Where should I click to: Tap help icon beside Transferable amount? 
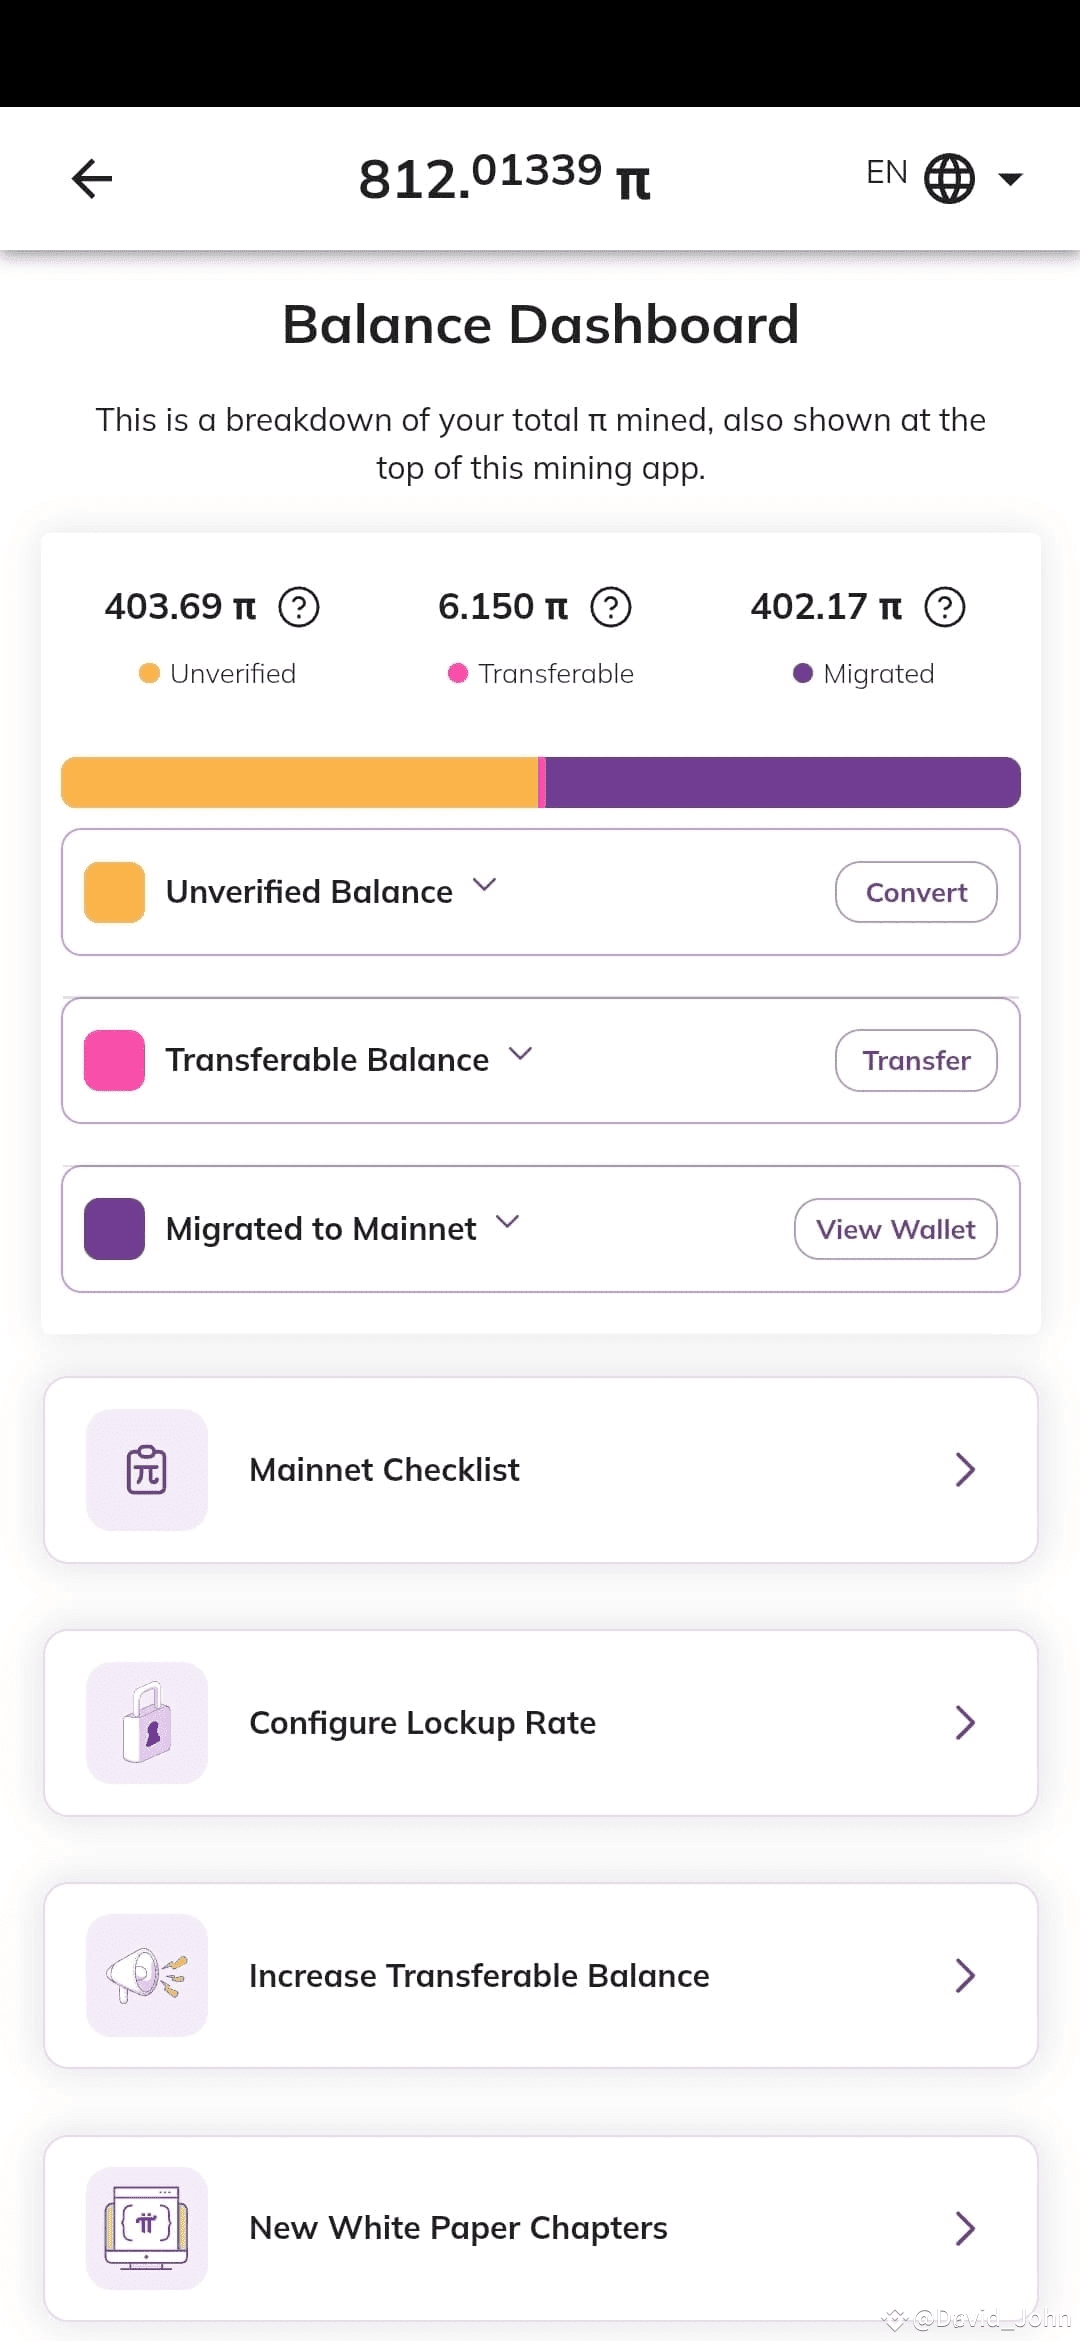611,607
